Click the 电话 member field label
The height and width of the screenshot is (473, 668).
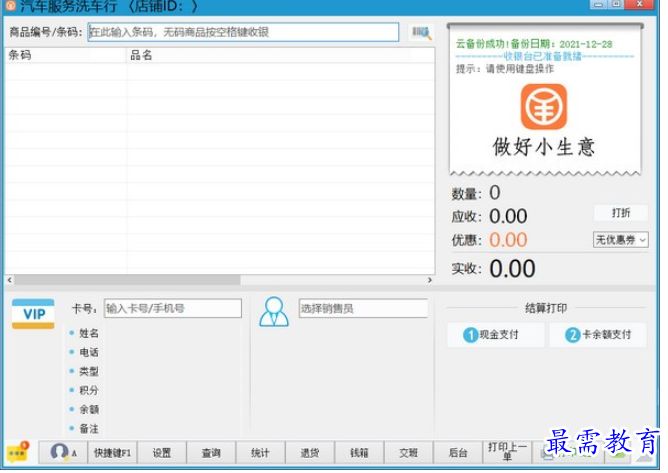[89, 352]
